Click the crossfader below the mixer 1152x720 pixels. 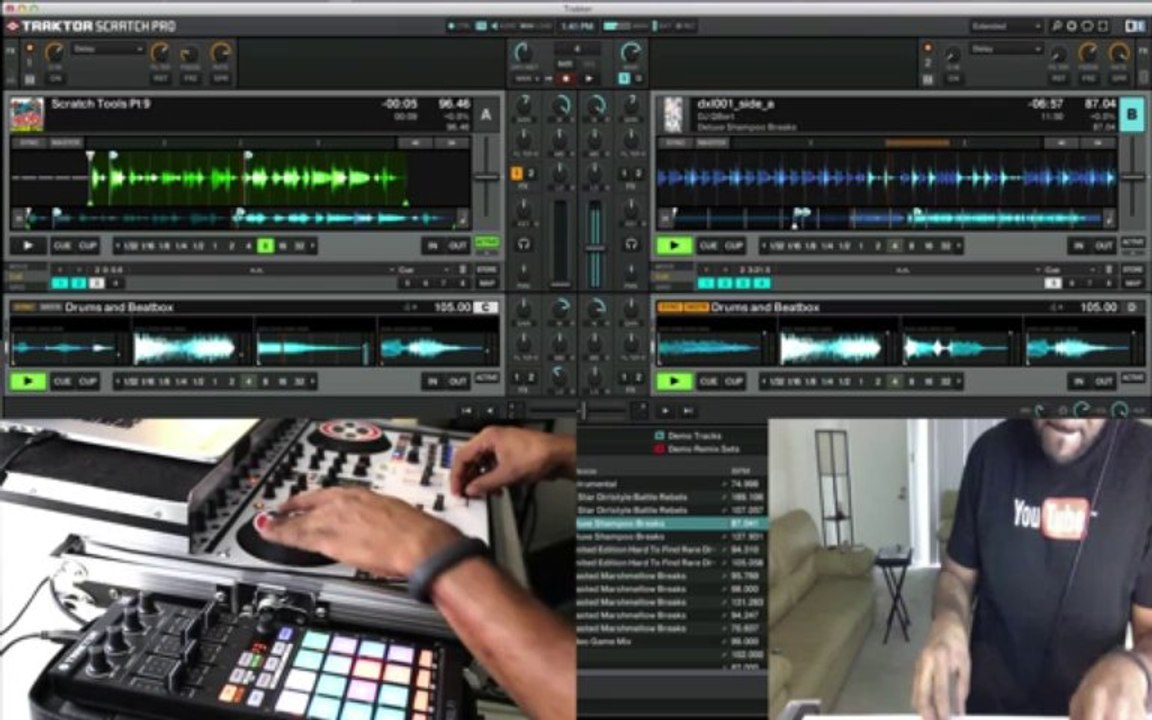[583, 410]
